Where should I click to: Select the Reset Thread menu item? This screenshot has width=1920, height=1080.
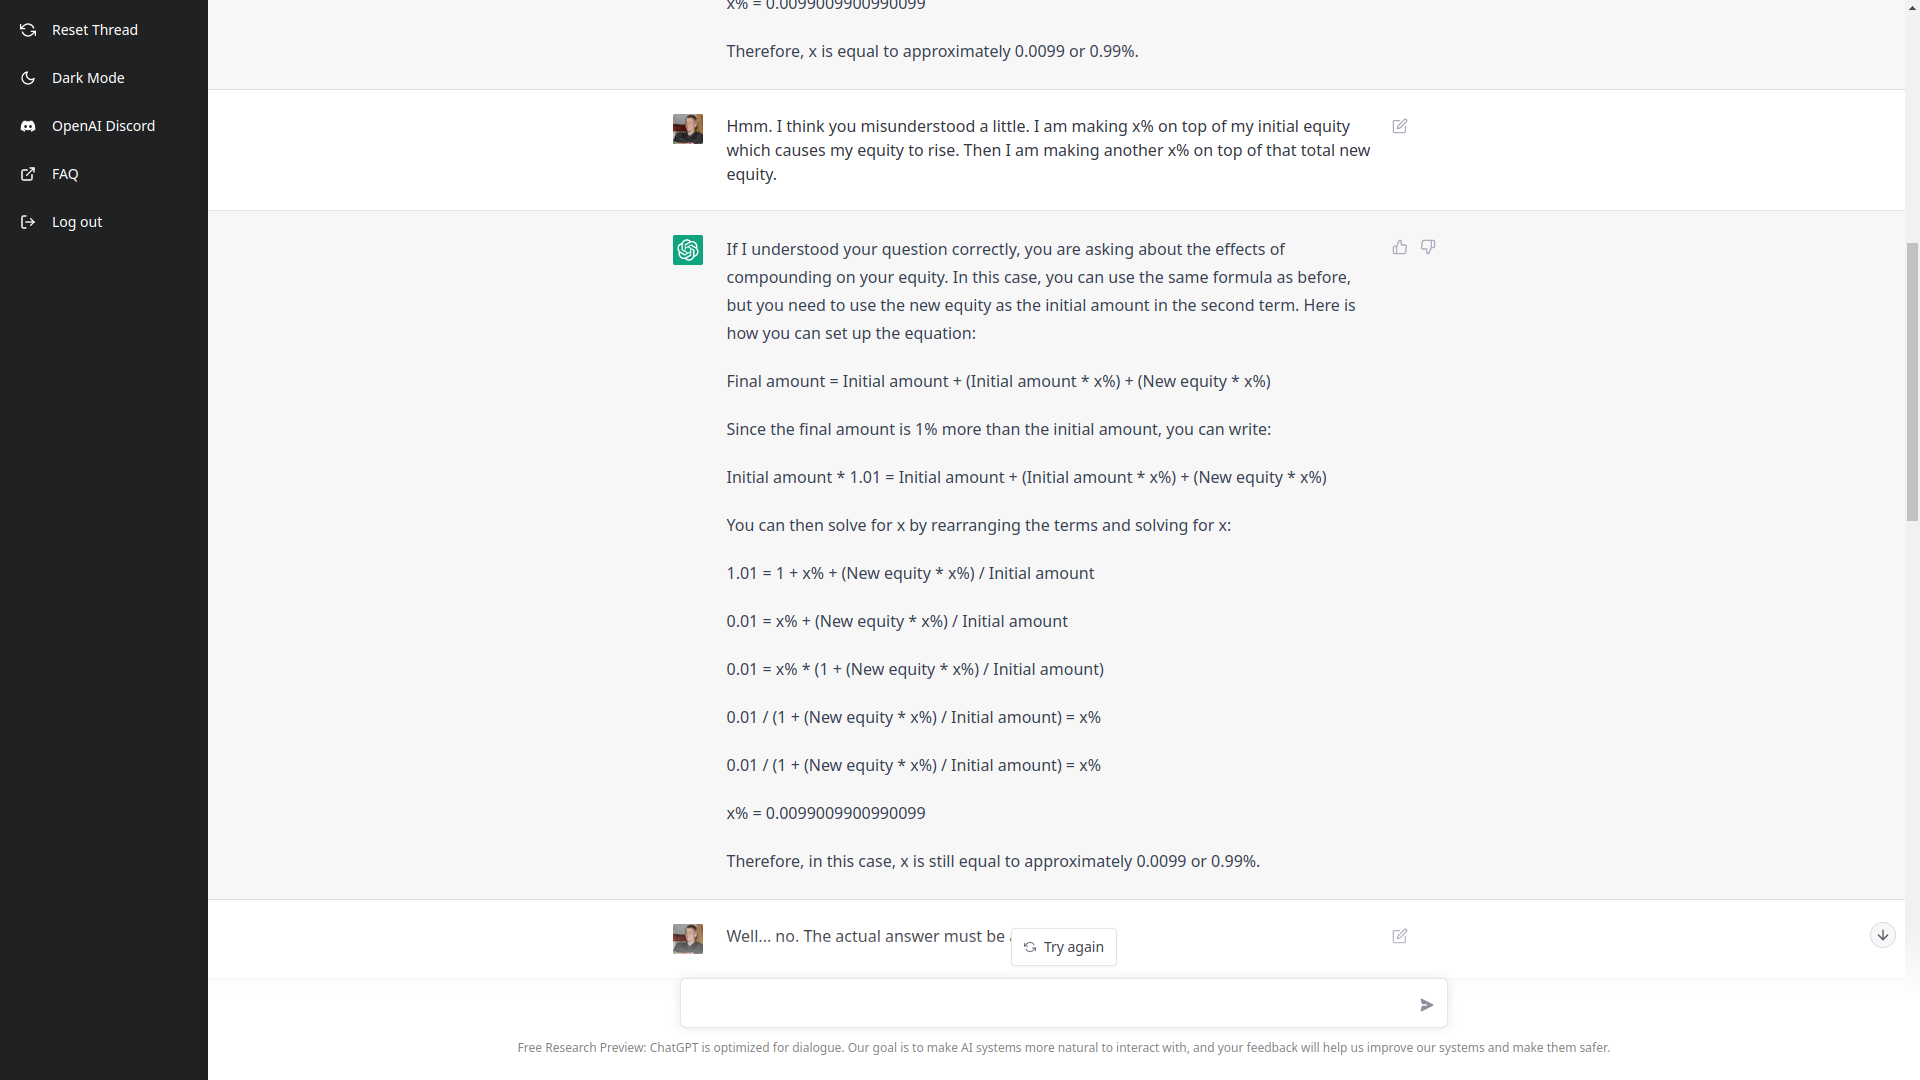[x=94, y=30]
